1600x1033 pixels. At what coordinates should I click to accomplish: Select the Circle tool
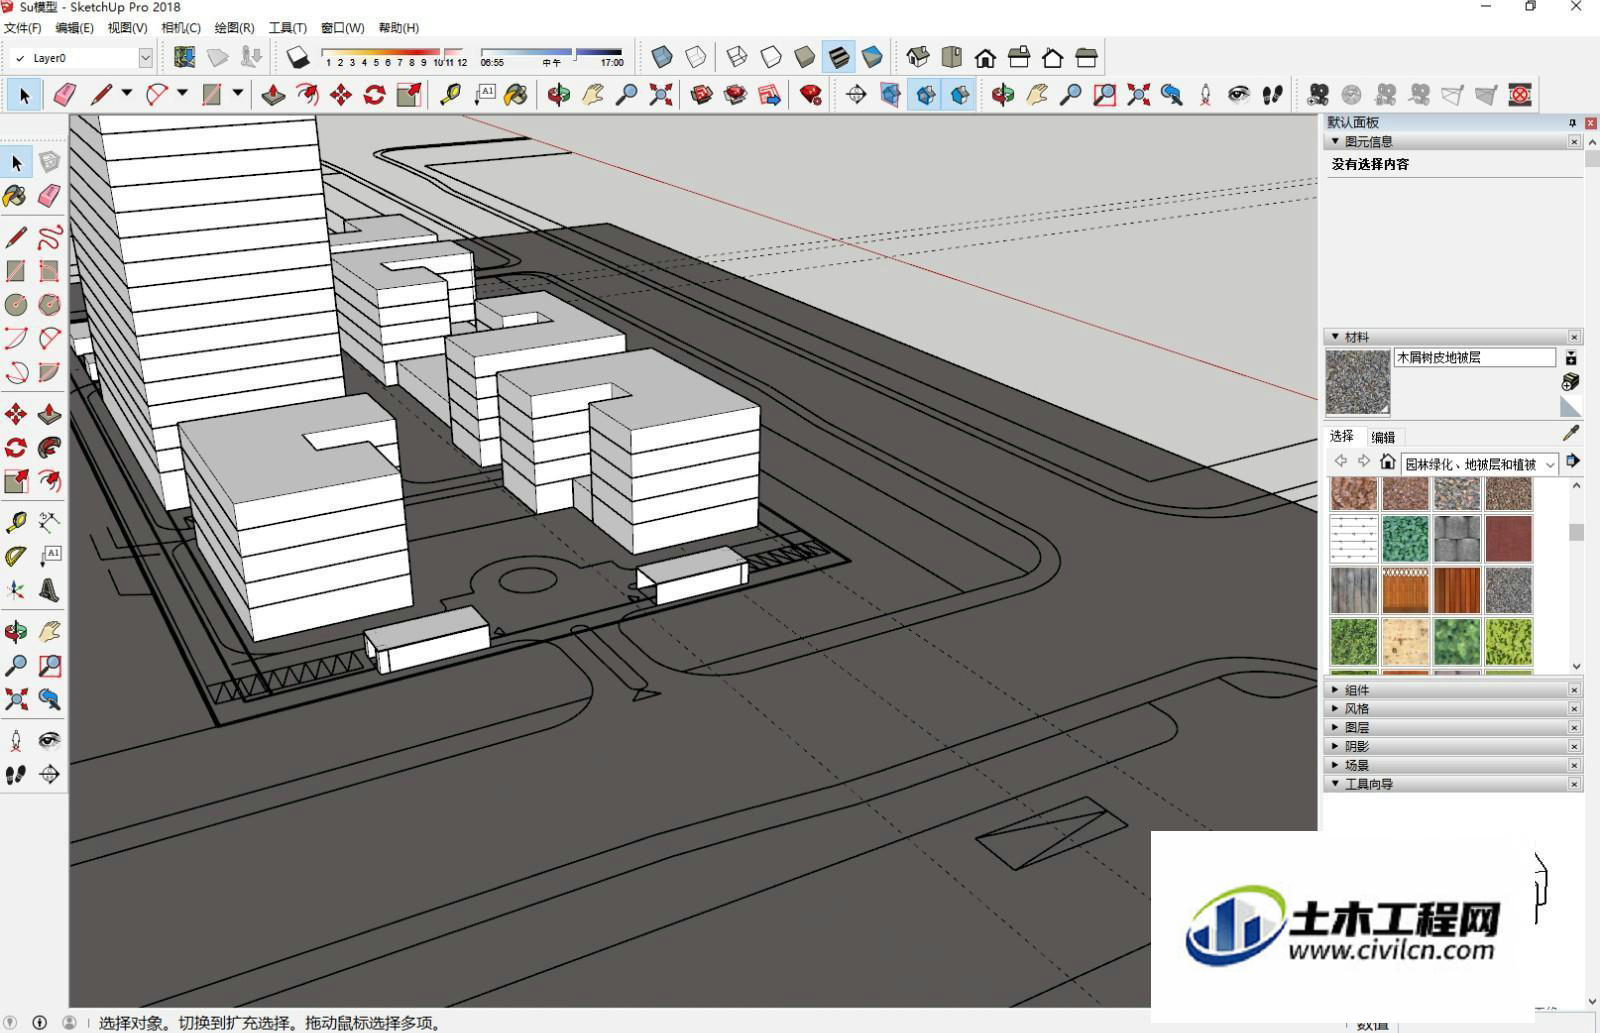pyautogui.click(x=16, y=304)
